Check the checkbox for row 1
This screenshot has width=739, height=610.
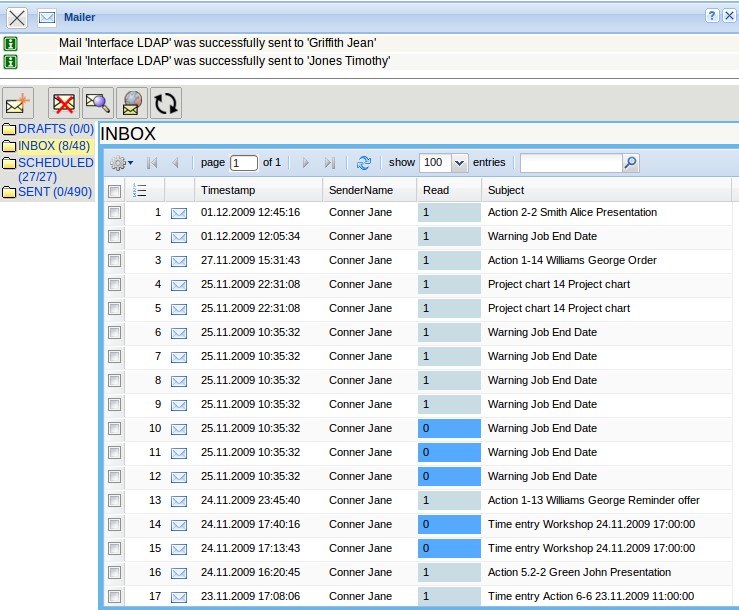[x=115, y=213]
